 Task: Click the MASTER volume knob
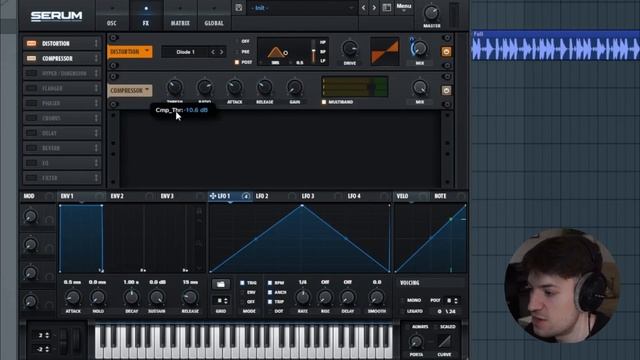431,13
